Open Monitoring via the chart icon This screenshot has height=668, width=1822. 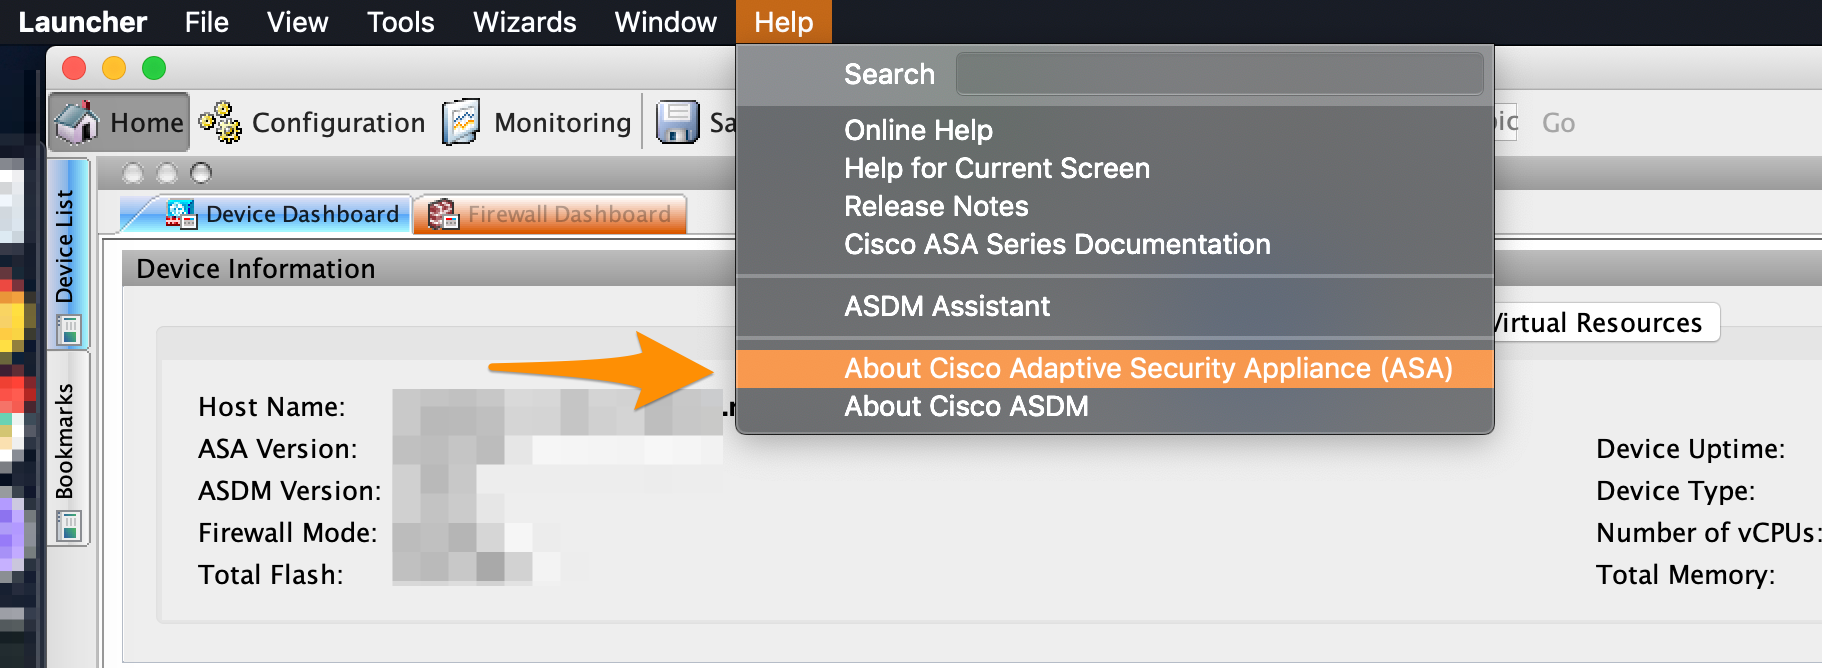click(461, 122)
